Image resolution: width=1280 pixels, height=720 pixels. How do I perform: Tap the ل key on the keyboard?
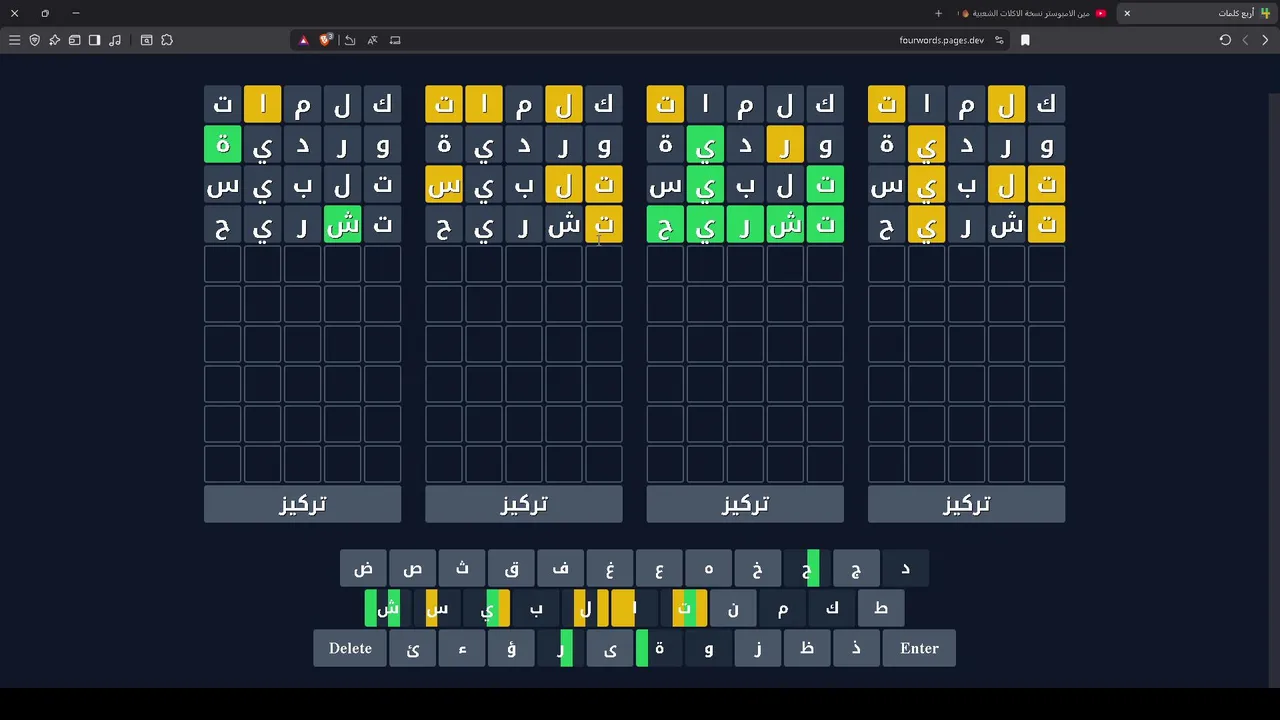pos(585,608)
